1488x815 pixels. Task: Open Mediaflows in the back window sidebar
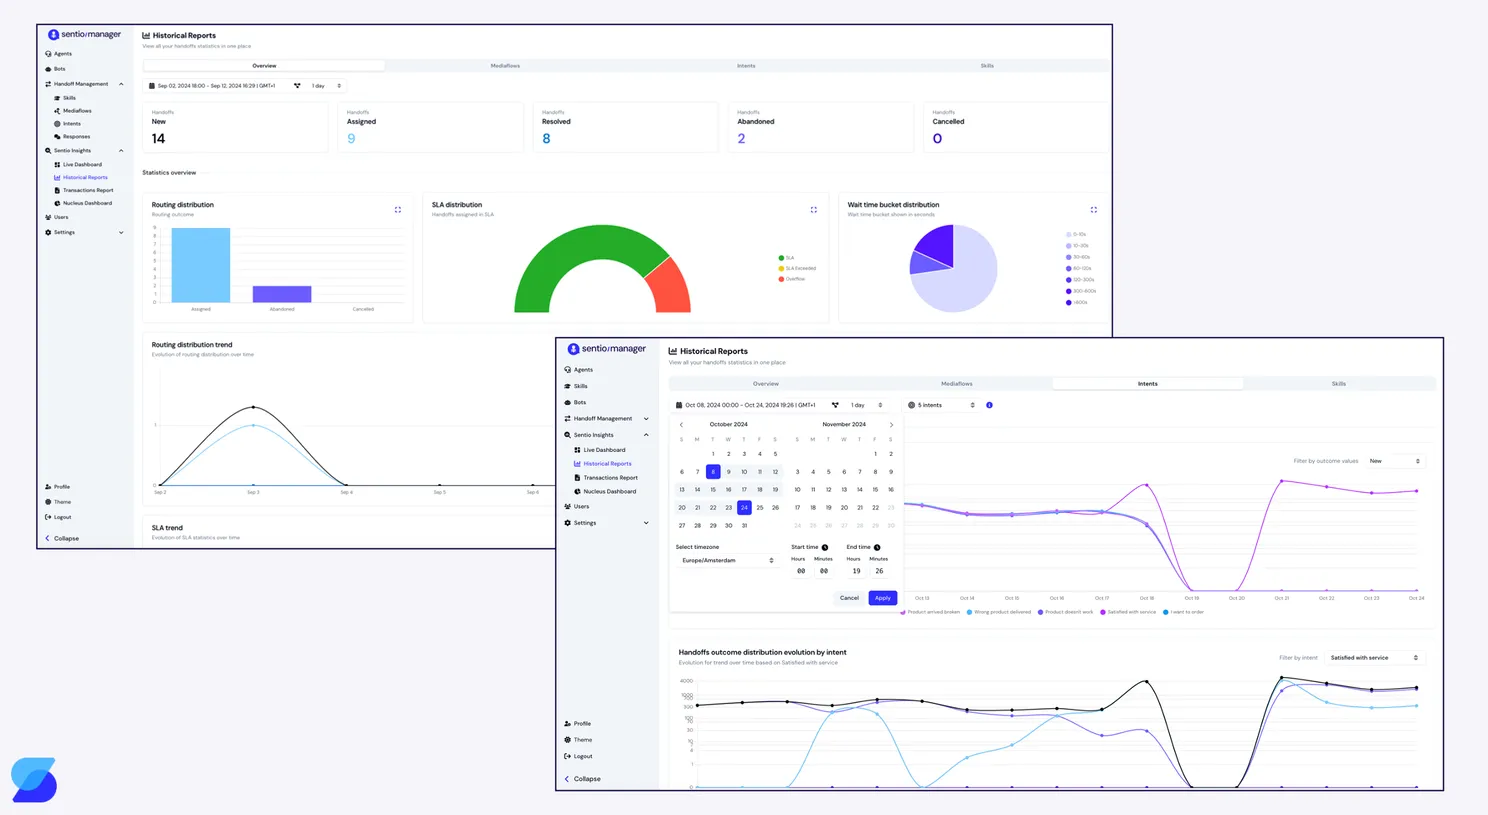72,111
